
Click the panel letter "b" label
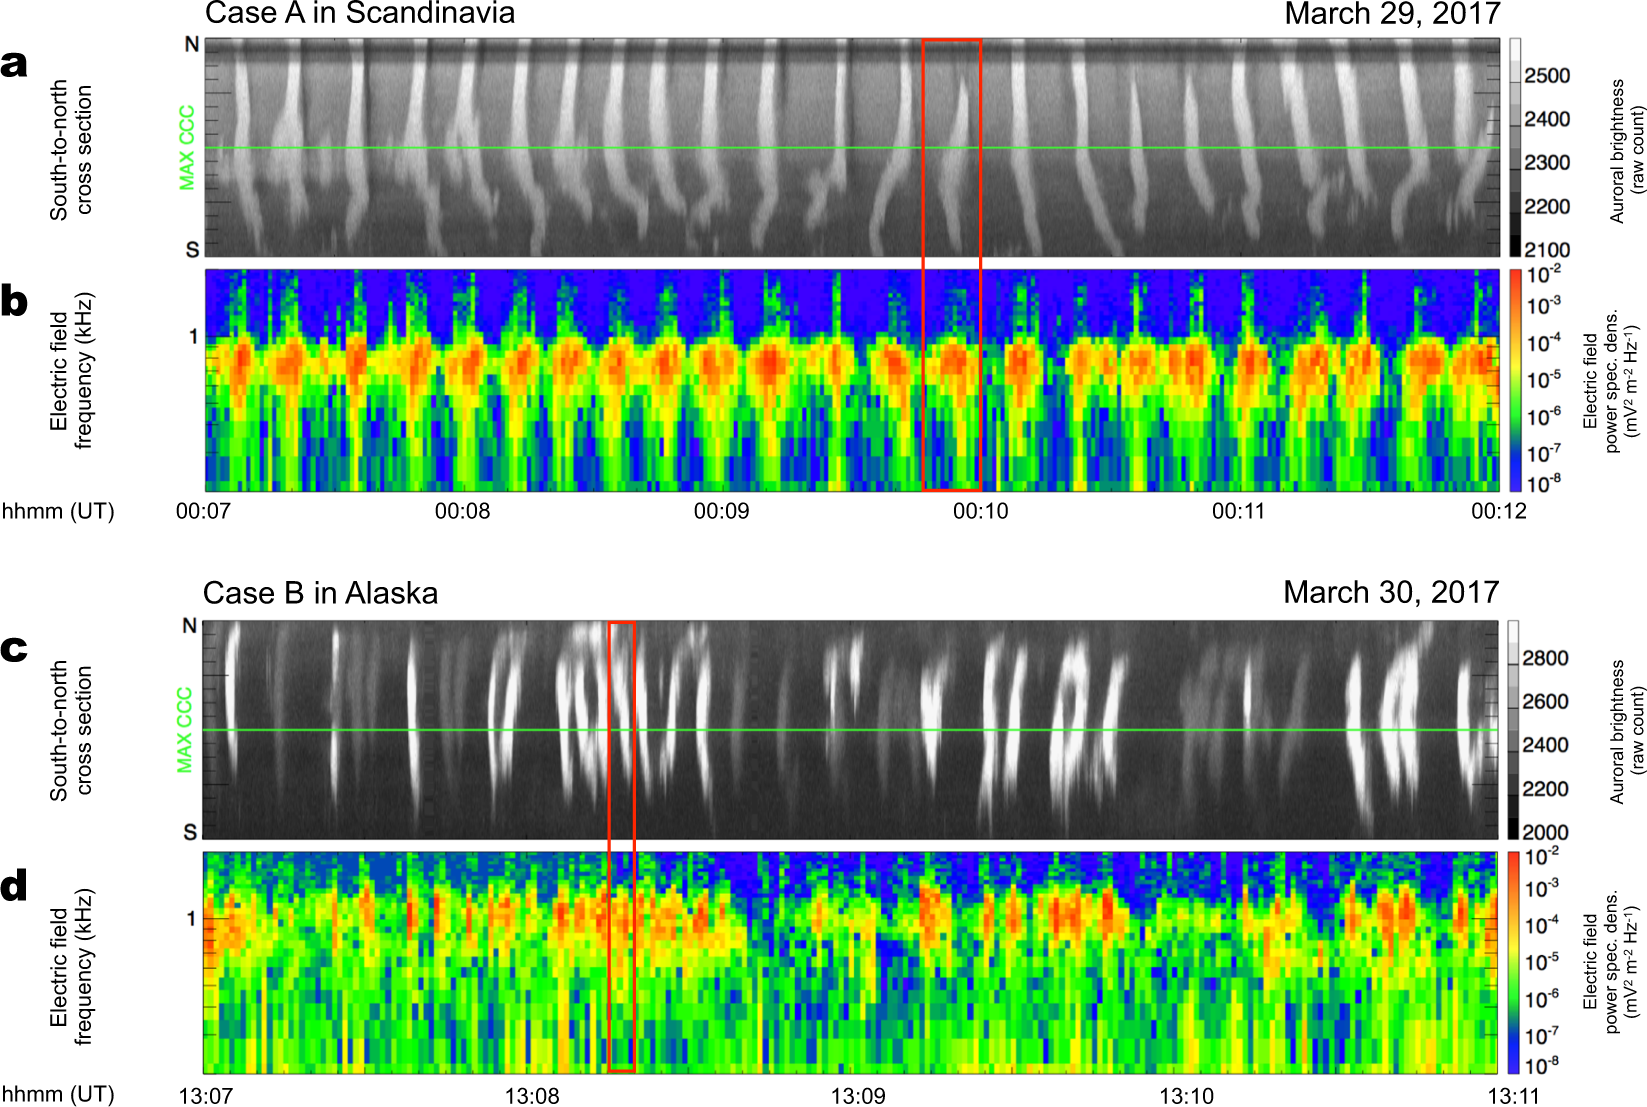pyautogui.click(x=14, y=300)
